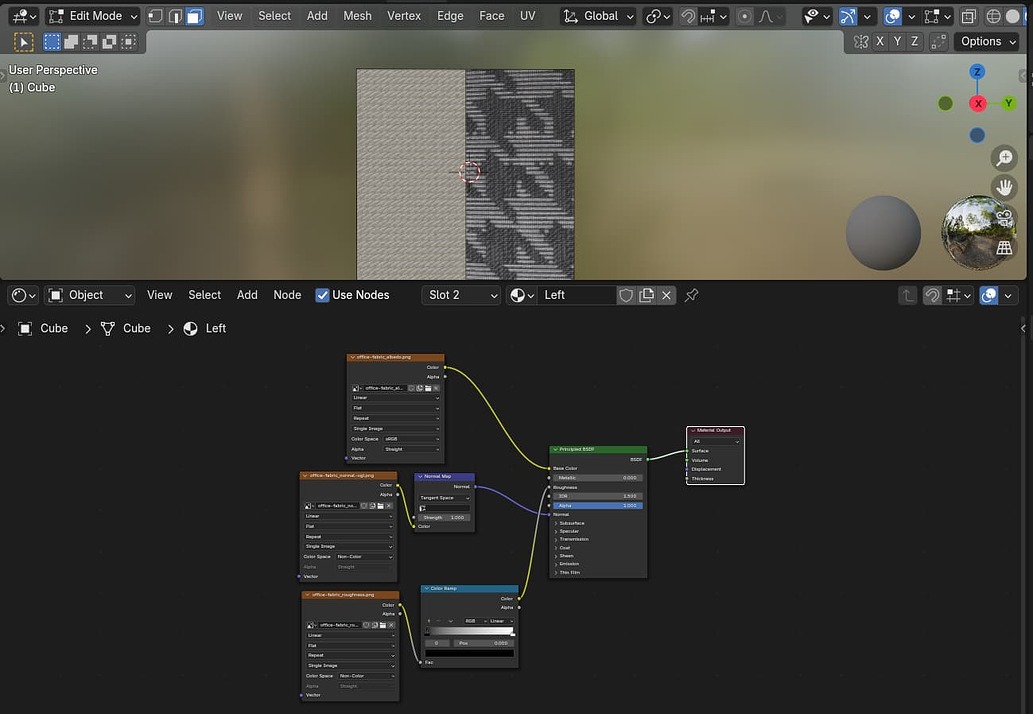Open the Node menu in shader editor
Viewport: 1033px width, 714px height.
pyautogui.click(x=287, y=295)
